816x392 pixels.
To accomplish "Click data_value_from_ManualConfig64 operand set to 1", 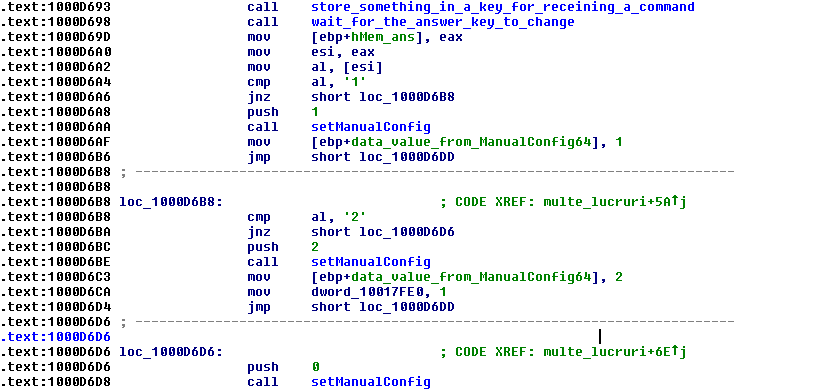I will tap(472, 142).
